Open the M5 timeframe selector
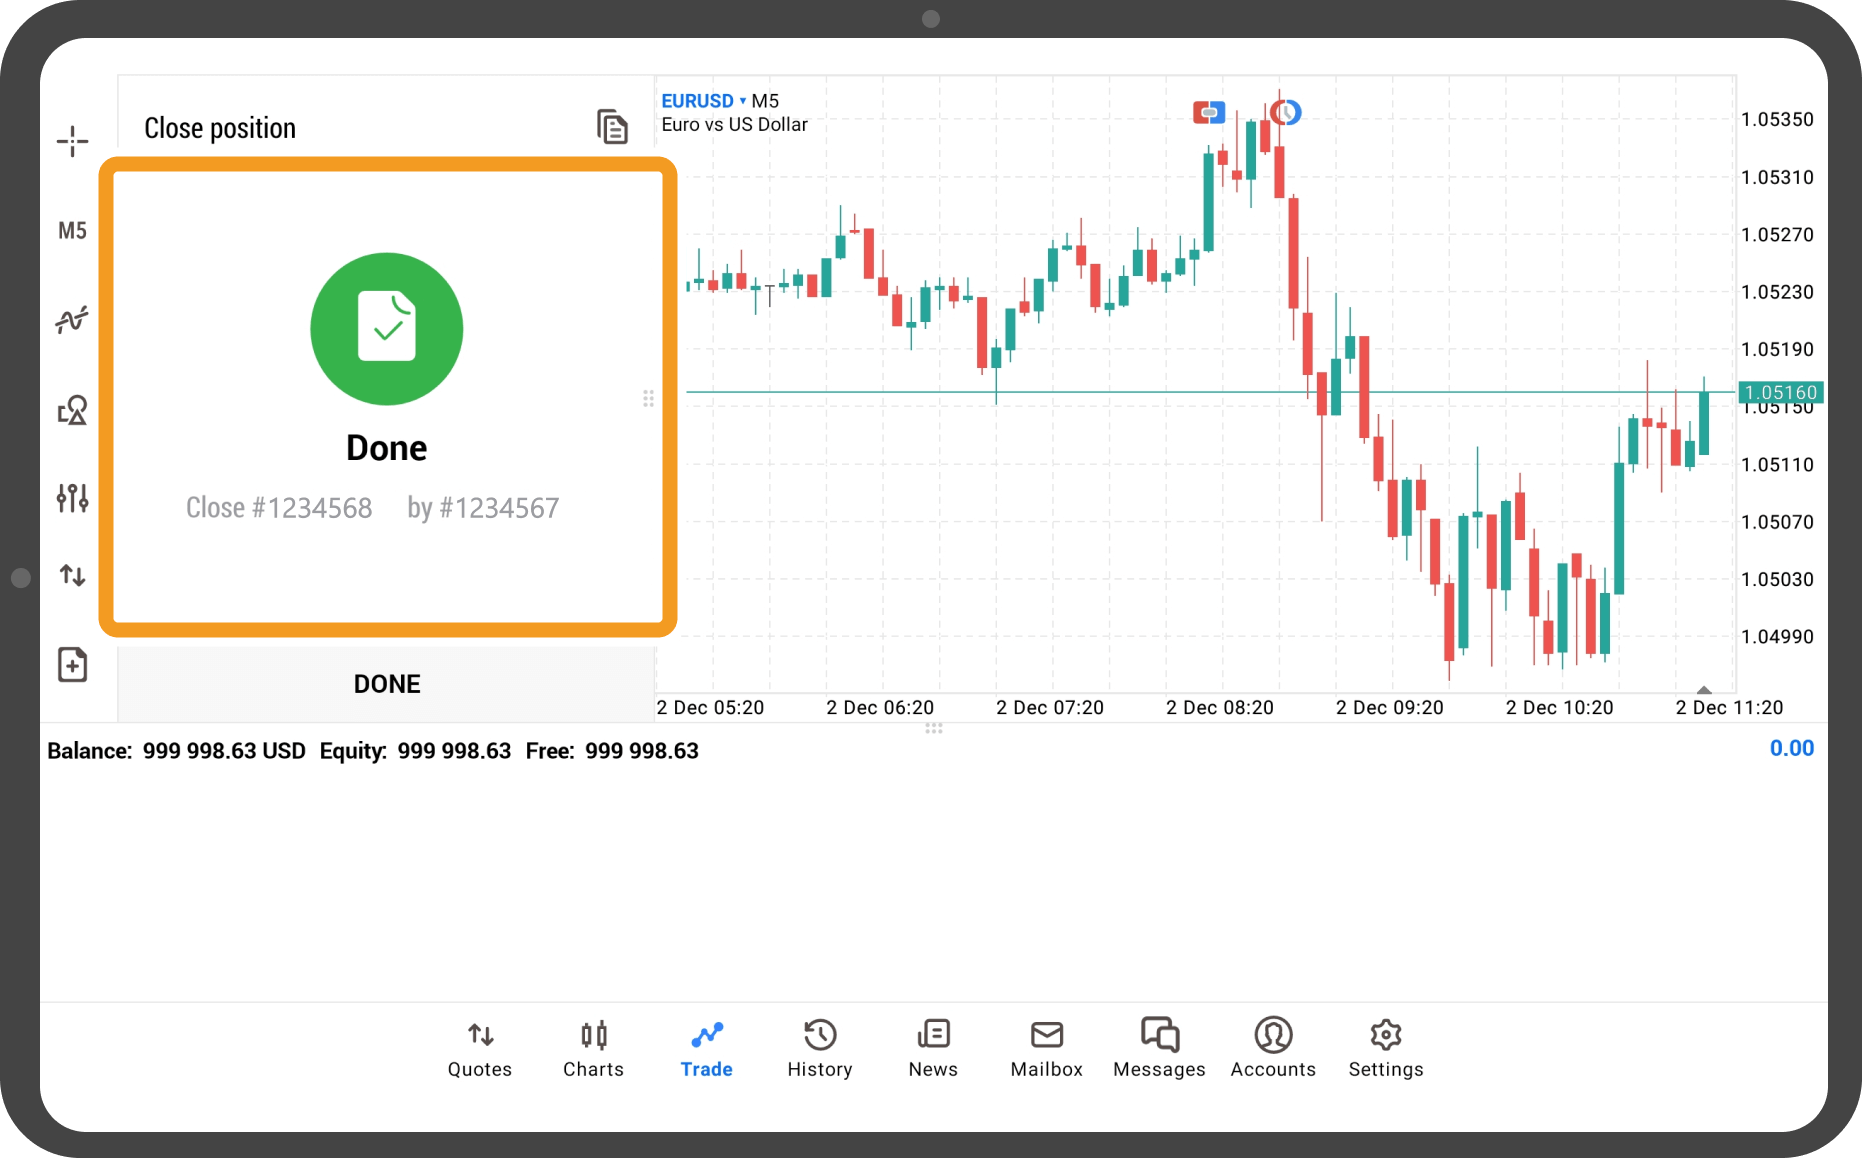The width and height of the screenshot is (1862, 1158). point(72,231)
